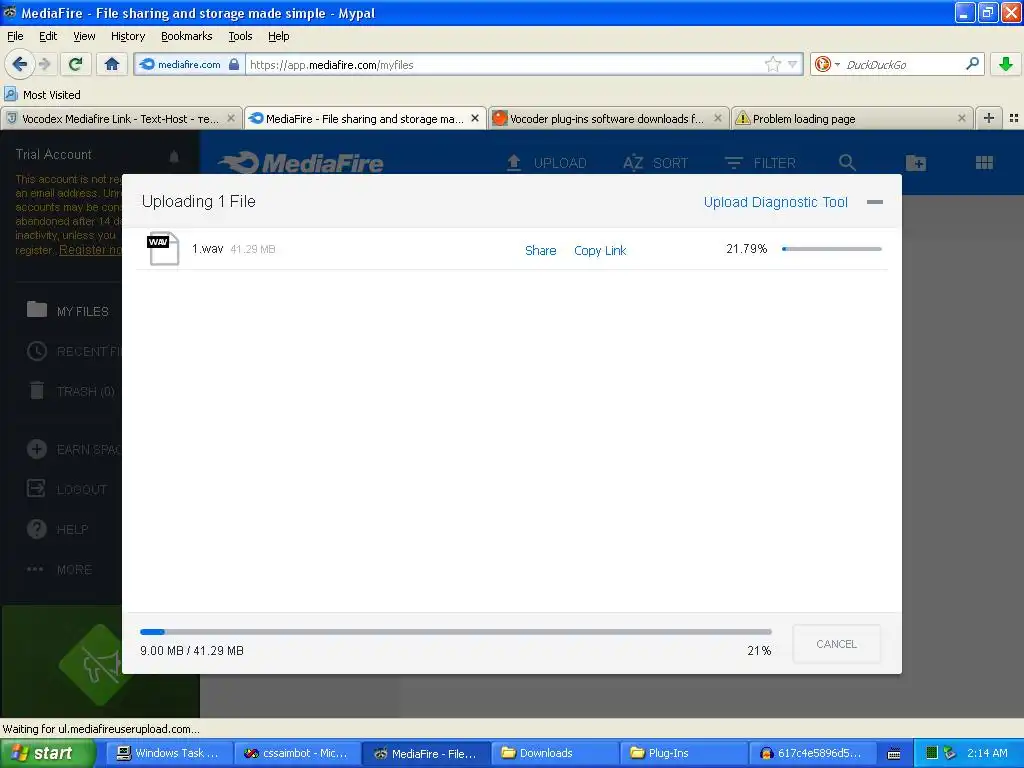Switch to grid view icon
Screen dimensions: 1024x768
point(984,163)
